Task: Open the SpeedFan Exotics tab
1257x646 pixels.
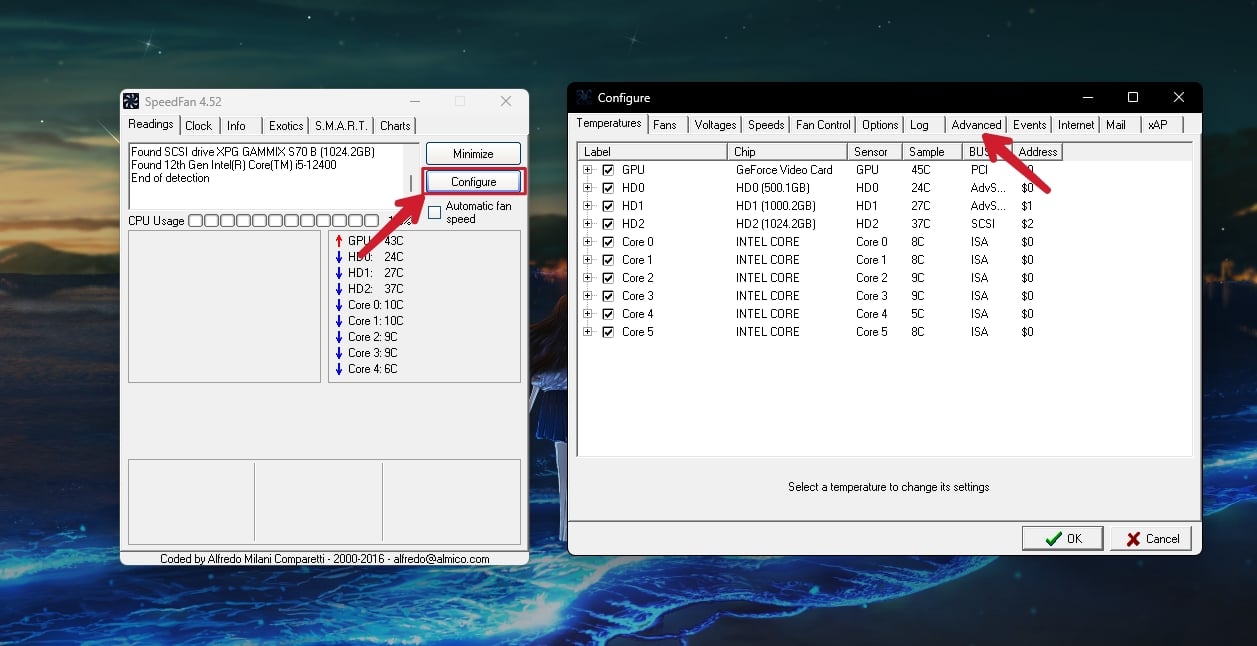Action: (x=286, y=126)
